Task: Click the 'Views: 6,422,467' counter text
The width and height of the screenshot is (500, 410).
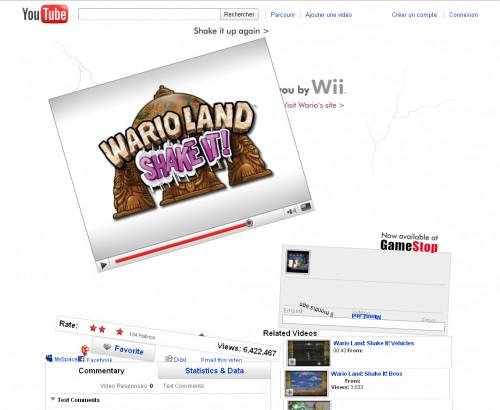Action: tap(247, 349)
